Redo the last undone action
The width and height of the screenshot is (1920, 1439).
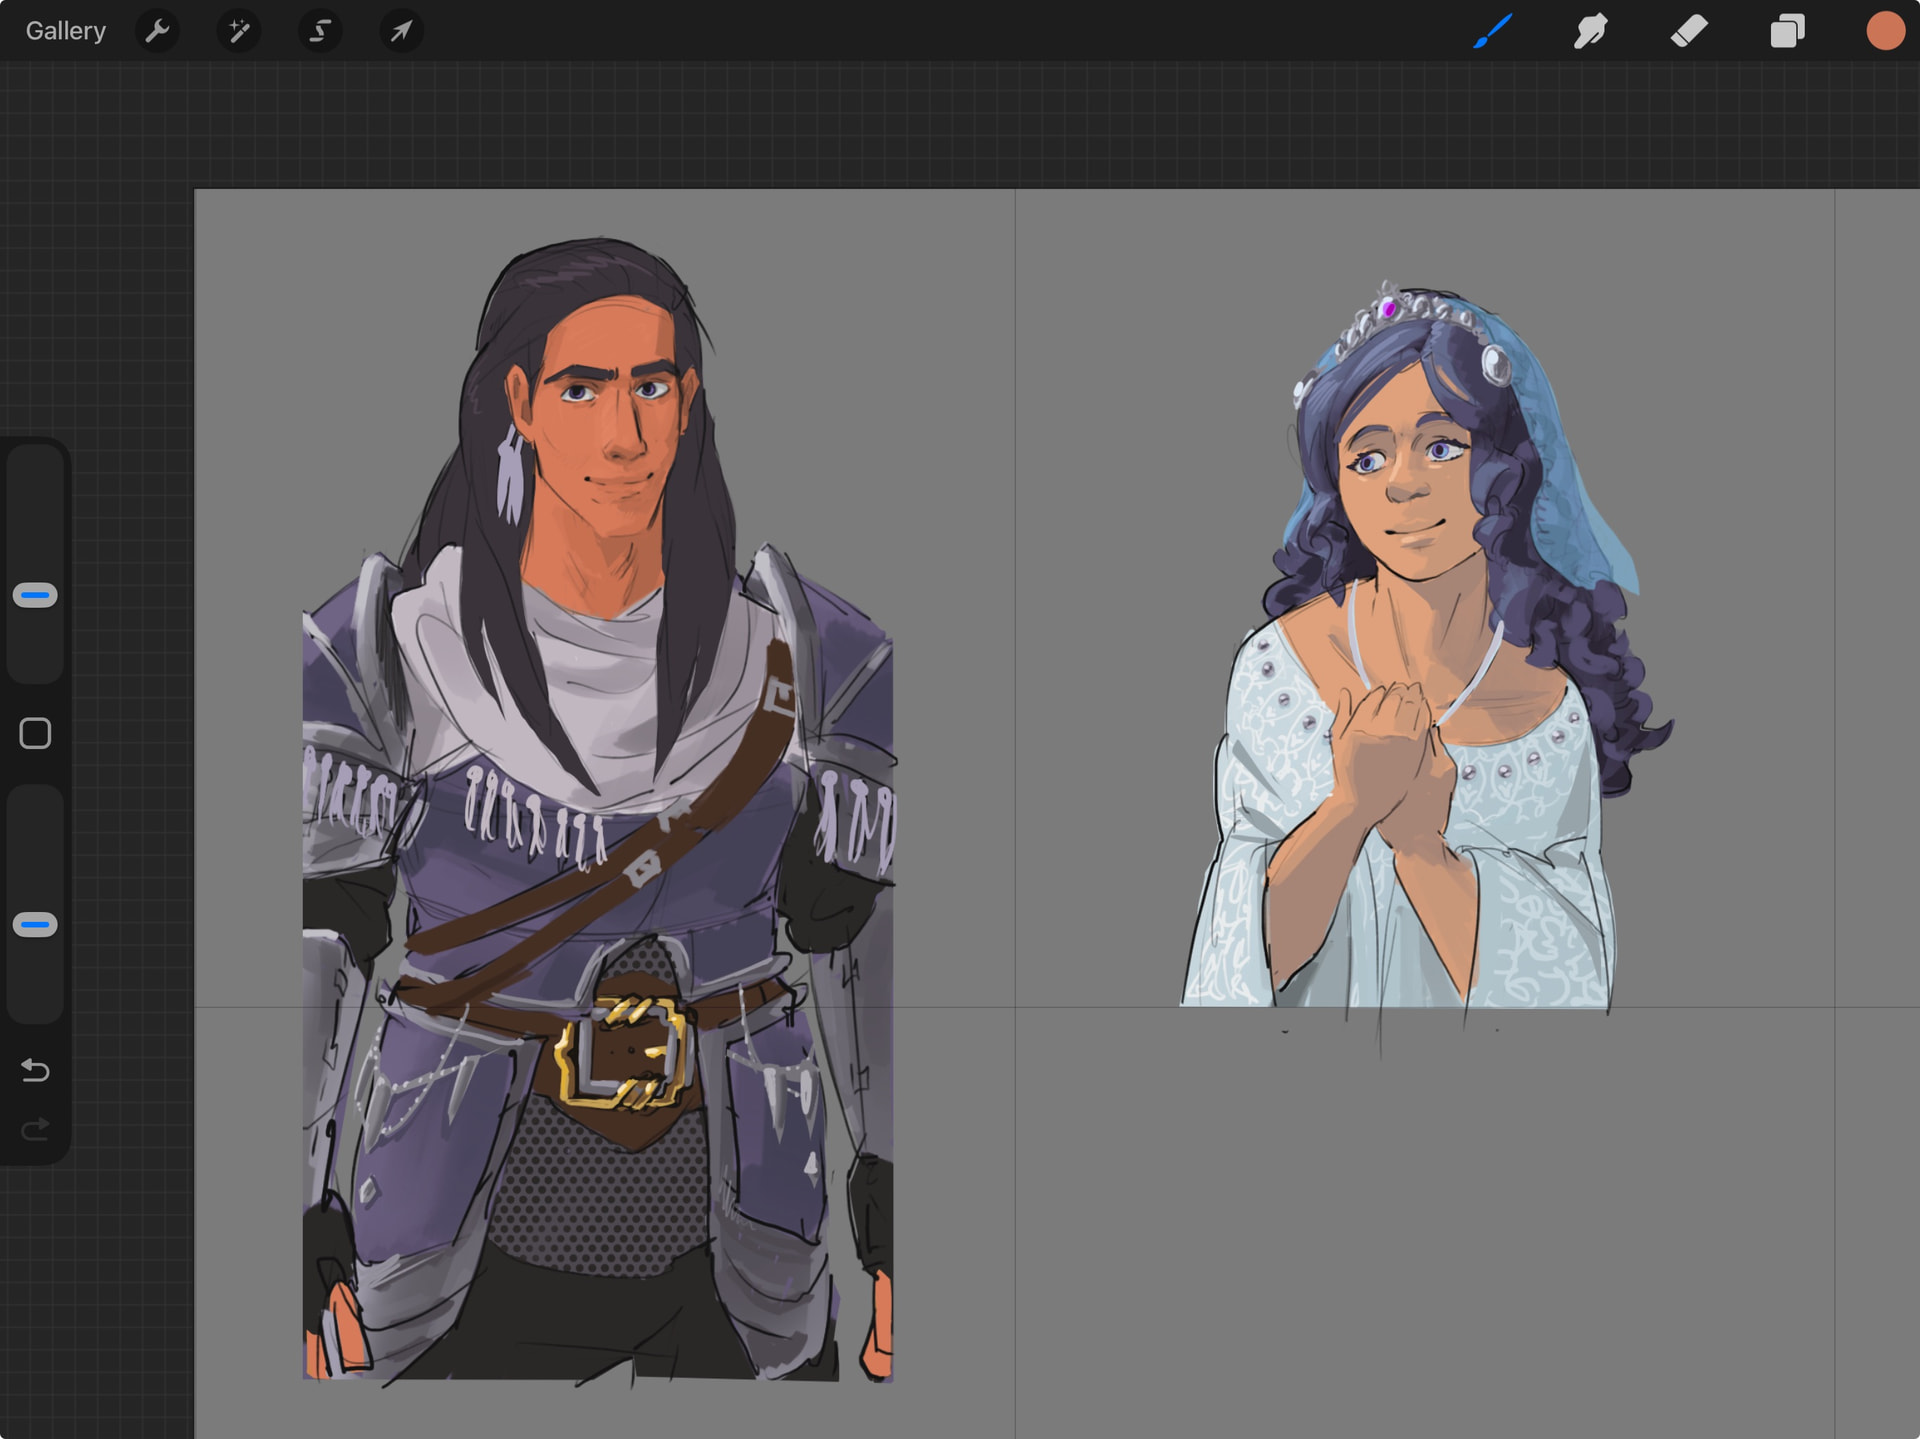pos(35,1130)
